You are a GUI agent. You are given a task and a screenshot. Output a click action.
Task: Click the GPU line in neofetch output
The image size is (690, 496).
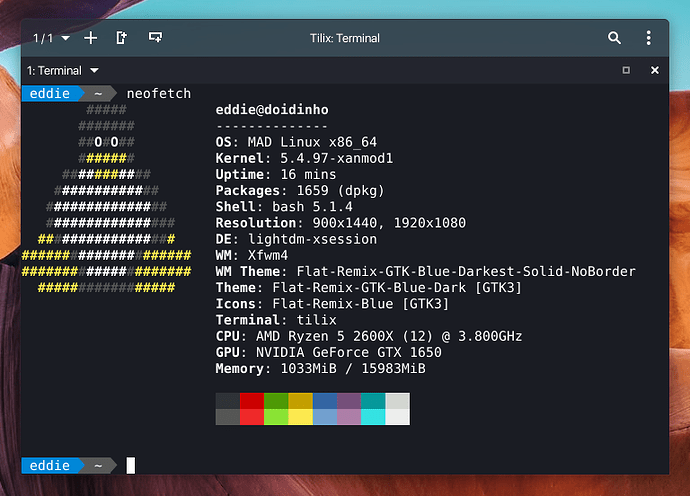[328, 352]
